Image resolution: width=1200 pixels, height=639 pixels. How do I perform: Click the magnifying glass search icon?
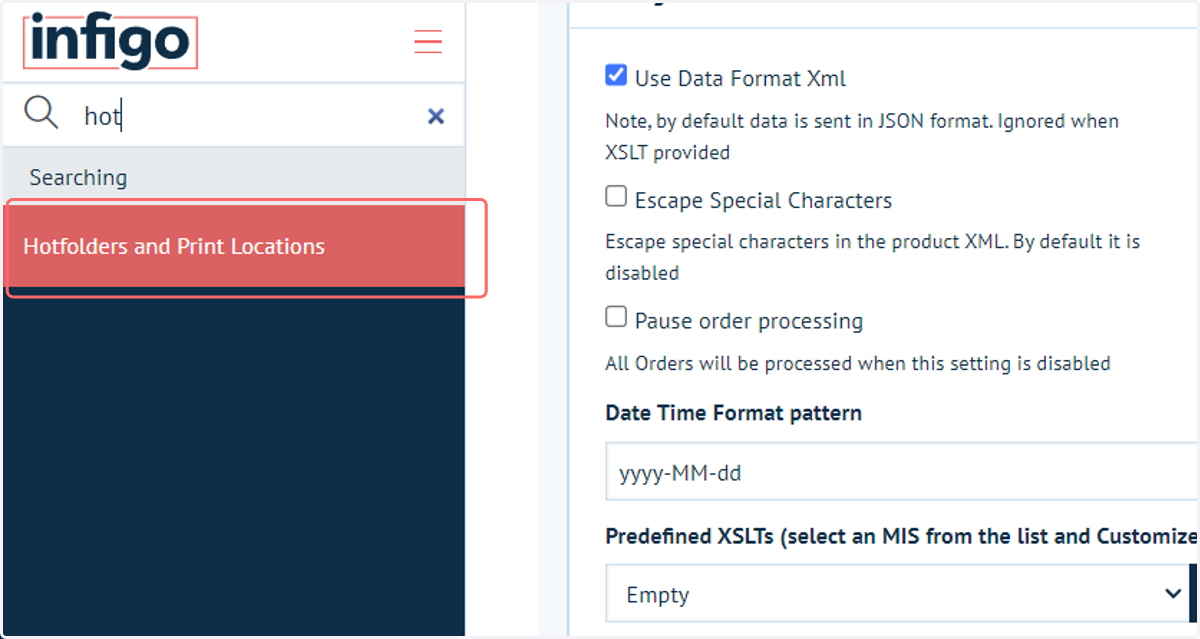click(41, 113)
